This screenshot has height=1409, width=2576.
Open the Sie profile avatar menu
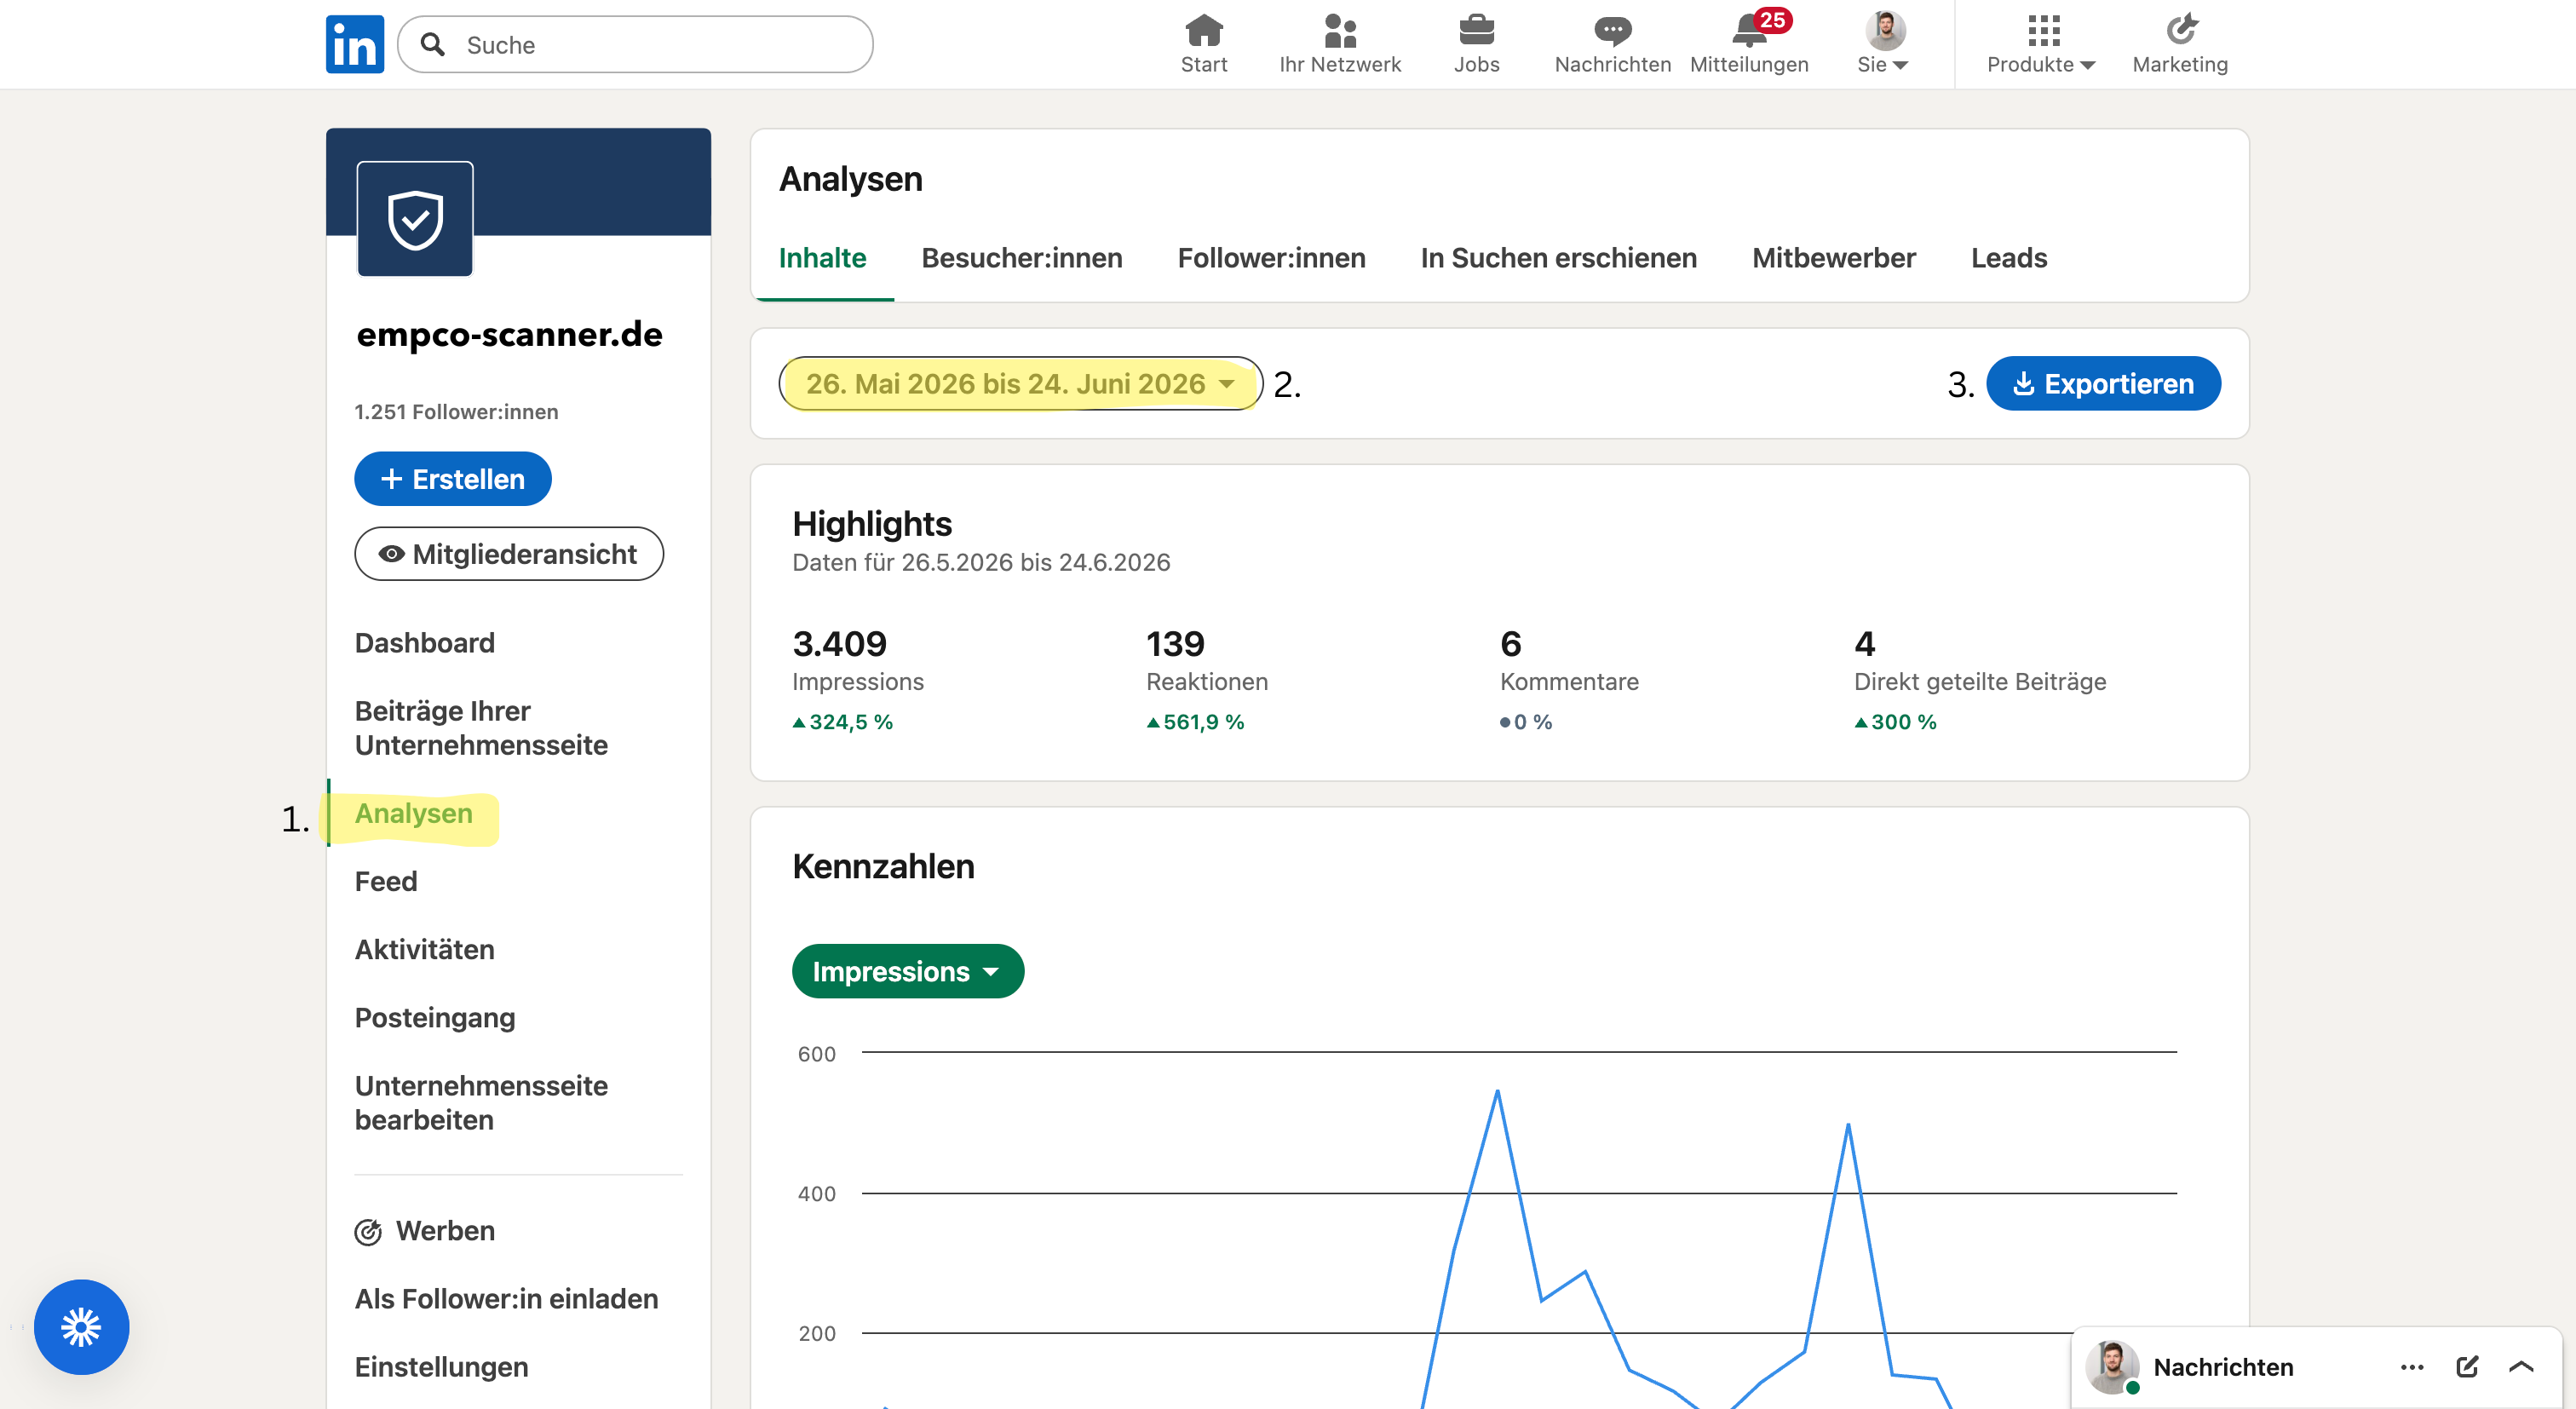pos(1884,44)
